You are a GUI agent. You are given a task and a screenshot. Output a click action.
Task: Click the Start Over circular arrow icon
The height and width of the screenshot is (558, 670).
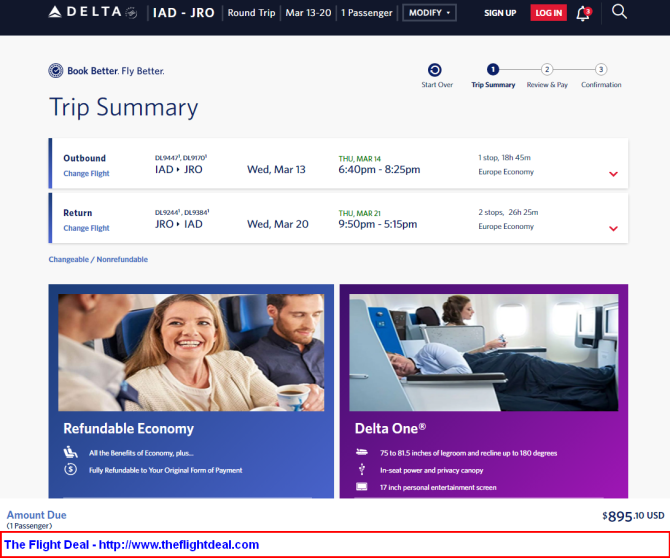point(435,70)
